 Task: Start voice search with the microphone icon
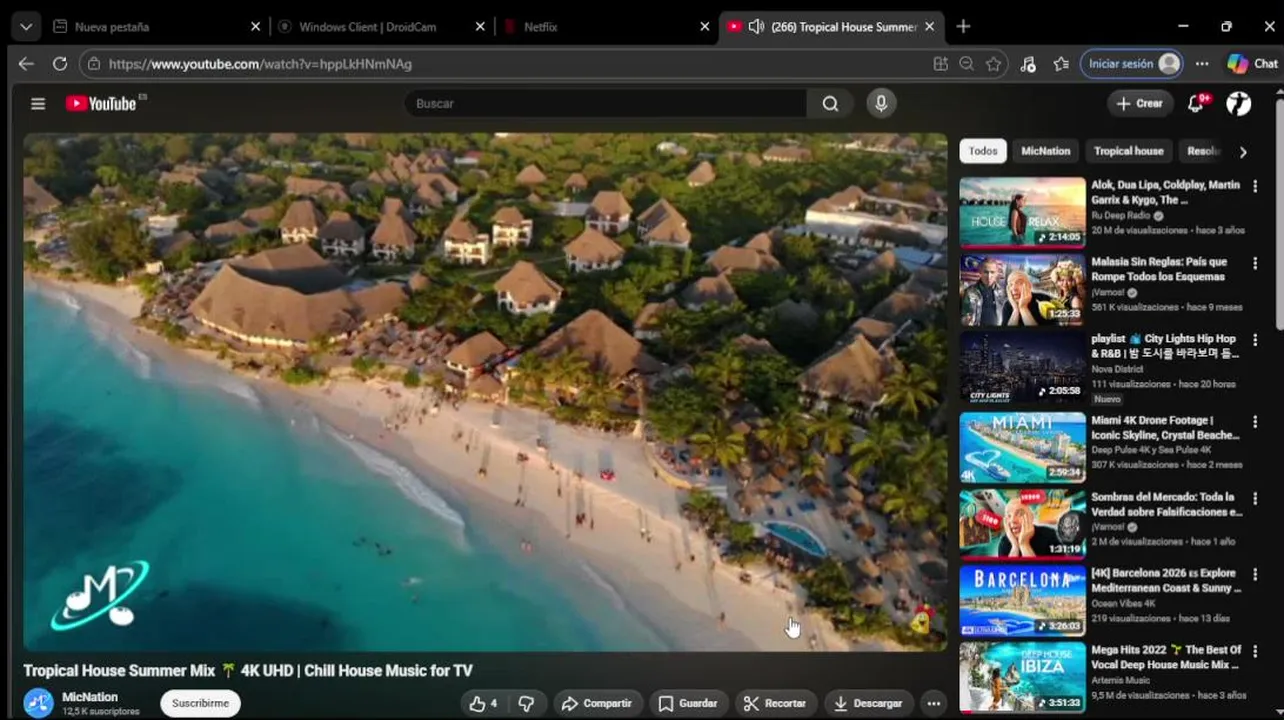881,103
